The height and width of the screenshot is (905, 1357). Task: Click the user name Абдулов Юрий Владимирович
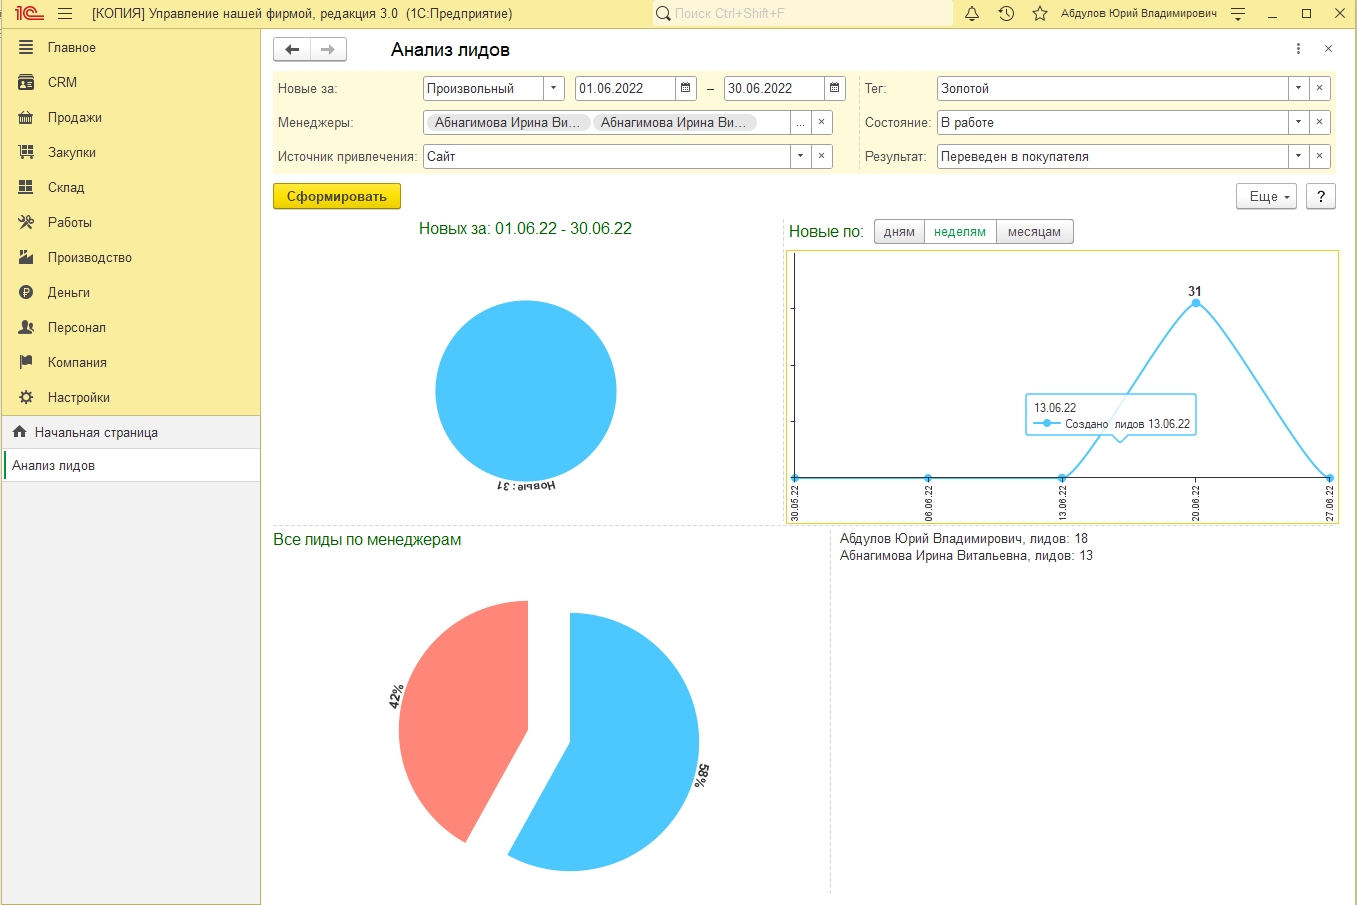(x=1139, y=14)
